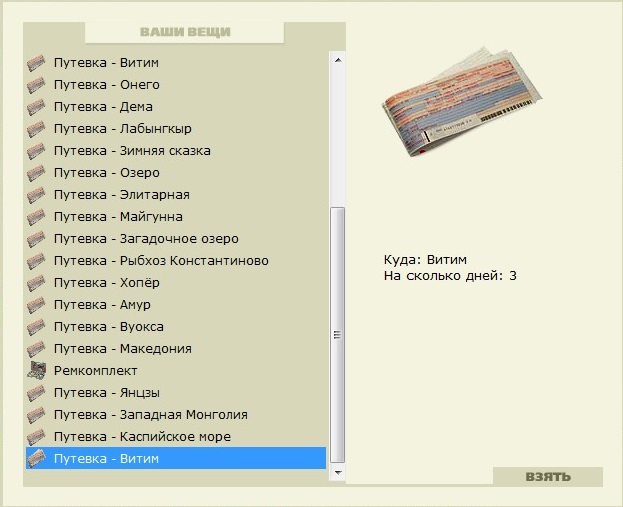The width and height of the screenshot is (623, 507).
Task: Choose Путевка - Янцзы entry
Action: pyautogui.click(x=176, y=393)
